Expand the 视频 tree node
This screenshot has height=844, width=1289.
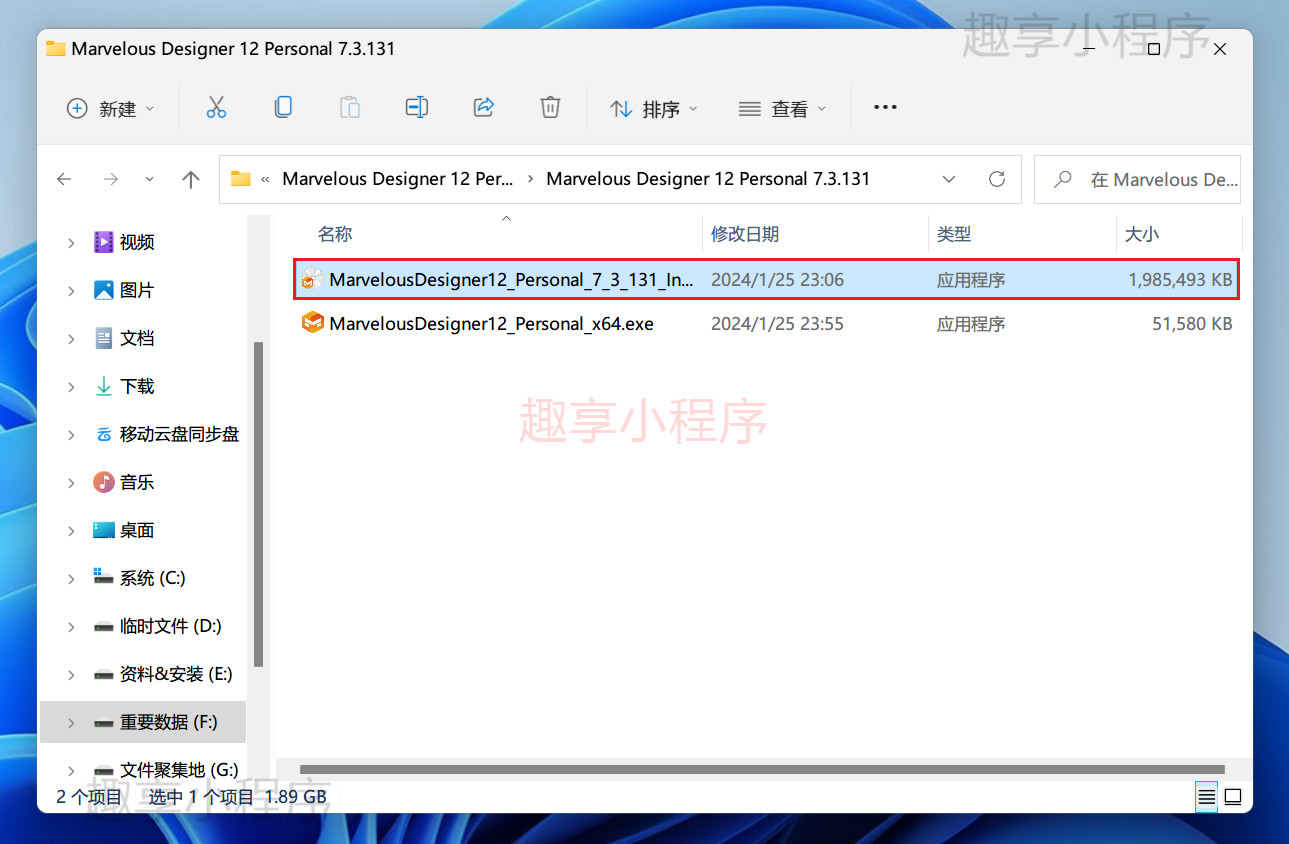71,242
